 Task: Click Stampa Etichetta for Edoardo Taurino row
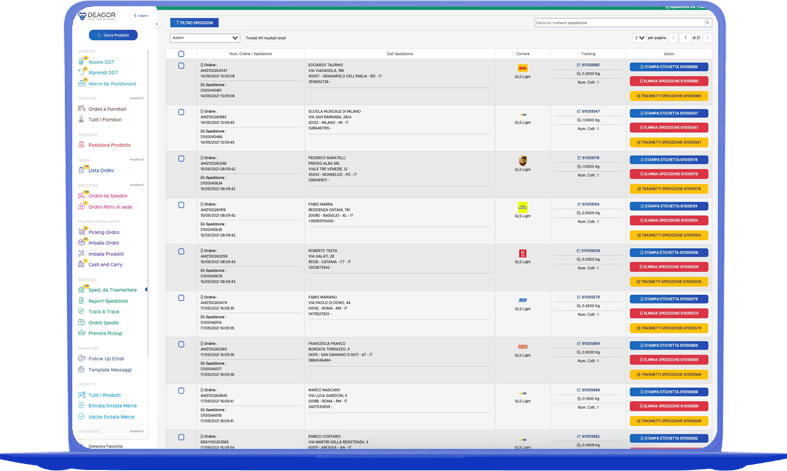(x=669, y=67)
